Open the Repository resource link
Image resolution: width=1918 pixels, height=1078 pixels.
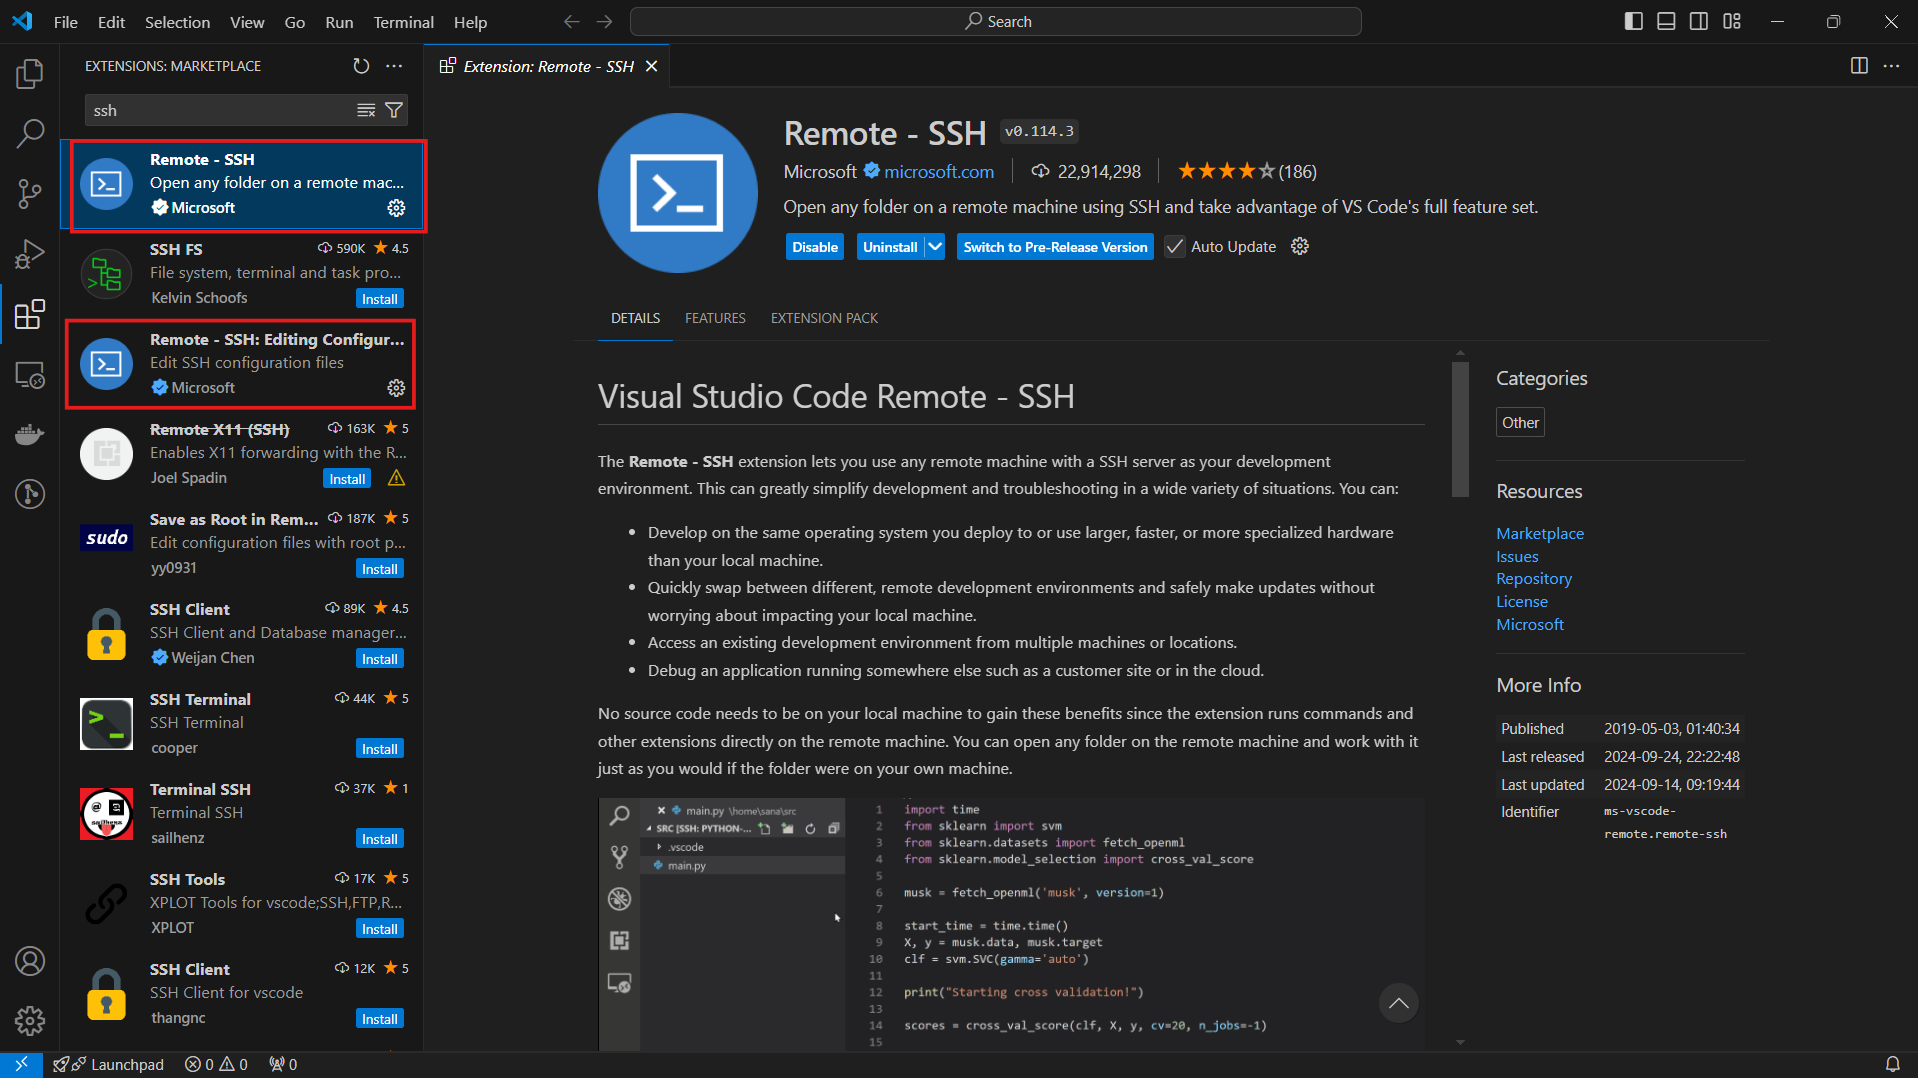pos(1534,579)
